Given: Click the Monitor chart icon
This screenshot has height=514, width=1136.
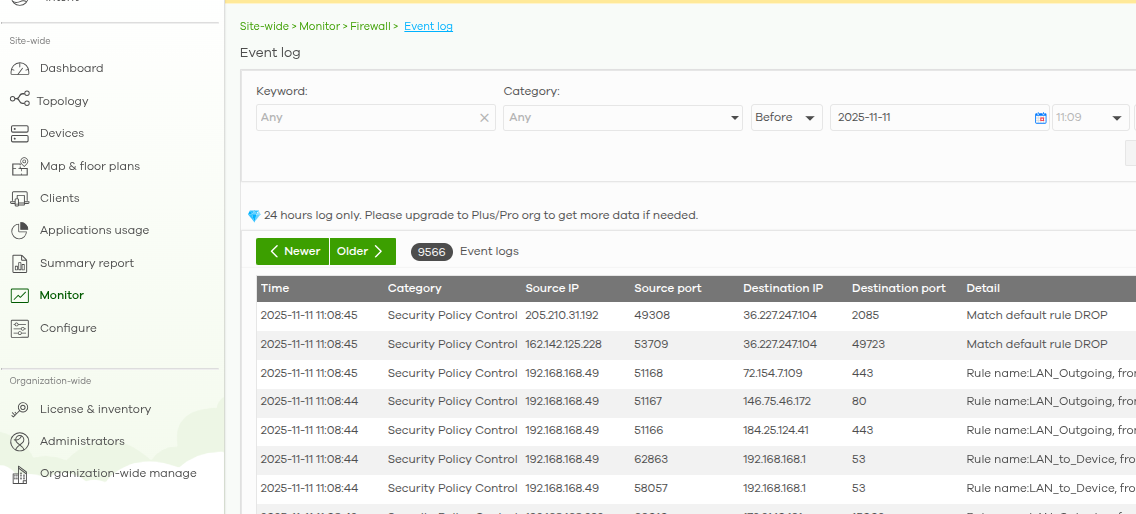Looking at the screenshot, I should [x=20, y=296].
